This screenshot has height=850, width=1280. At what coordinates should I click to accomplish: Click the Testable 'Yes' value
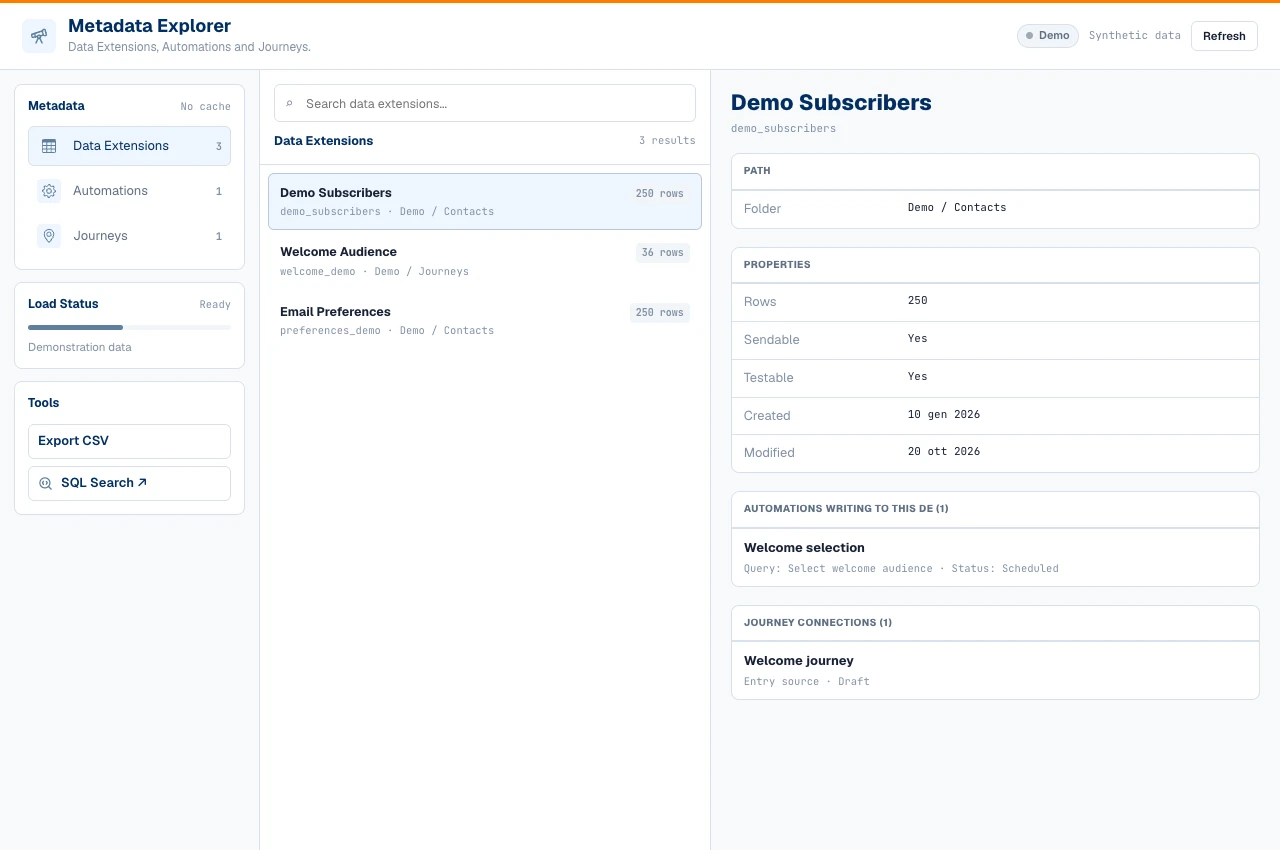(918, 377)
